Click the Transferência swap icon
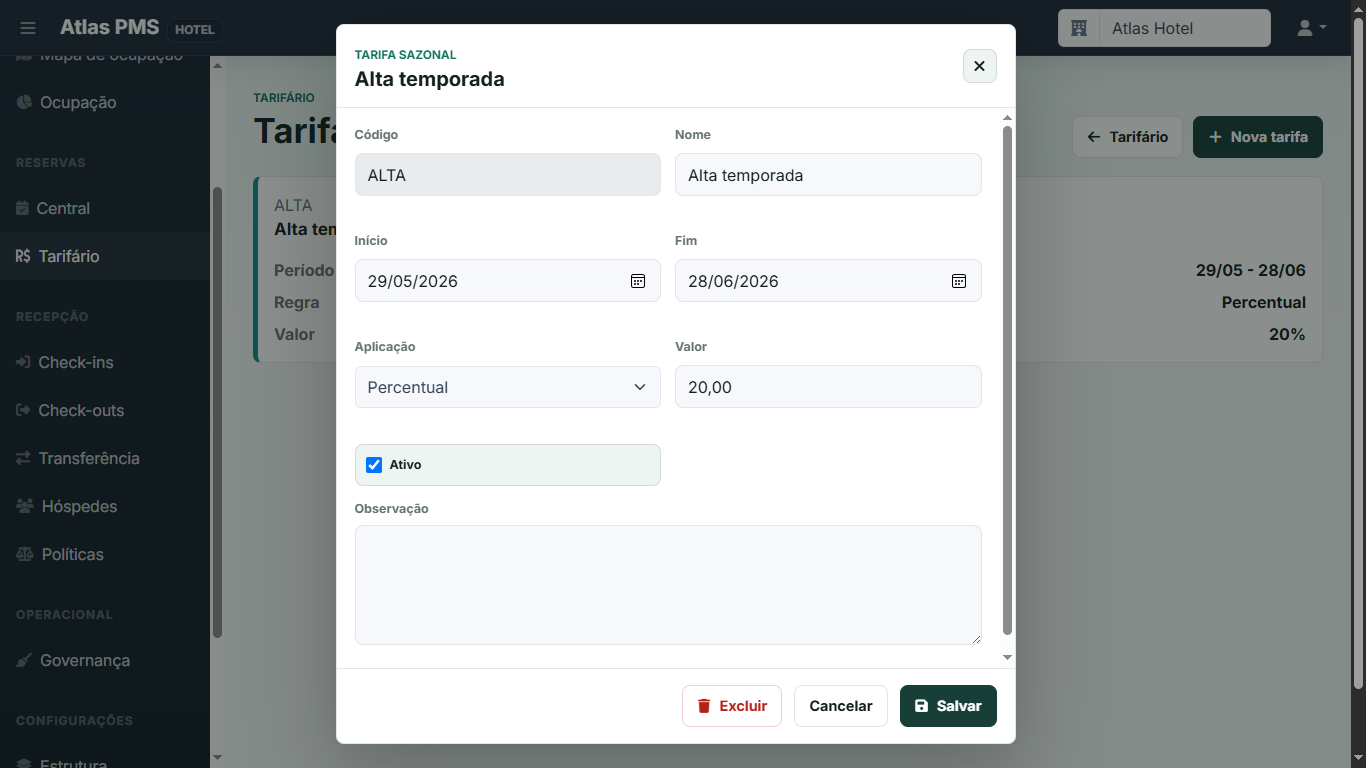Image resolution: width=1366 pixels, height=768 pixels. pos(23,458)
